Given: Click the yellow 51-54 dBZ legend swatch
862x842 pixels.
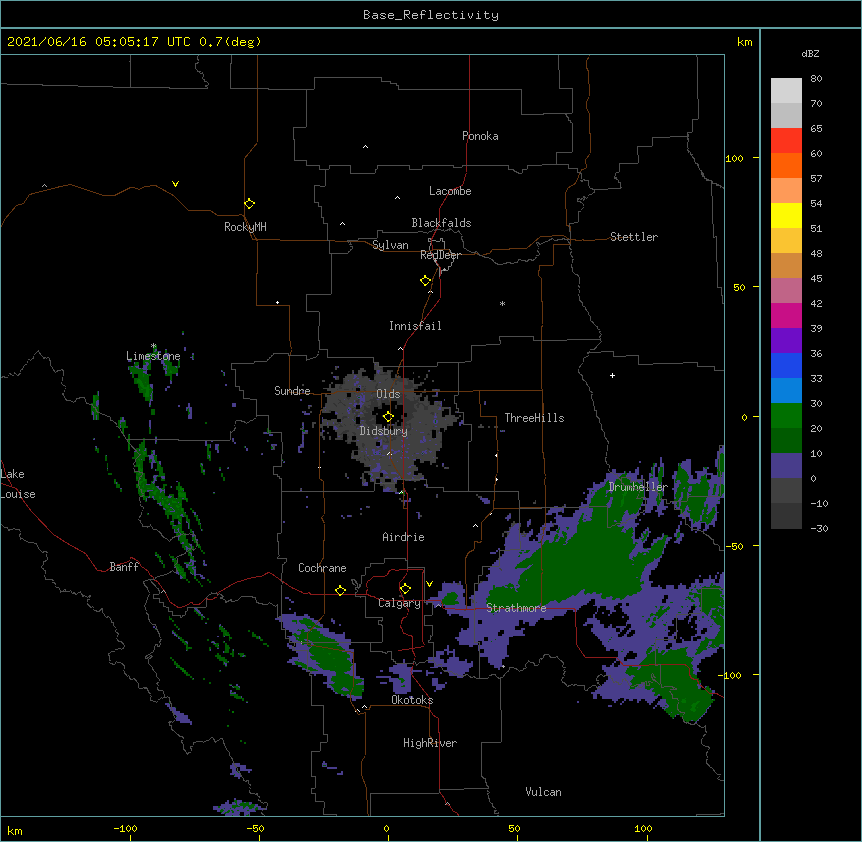Looking at the screenshot, I should pos(786,215).
